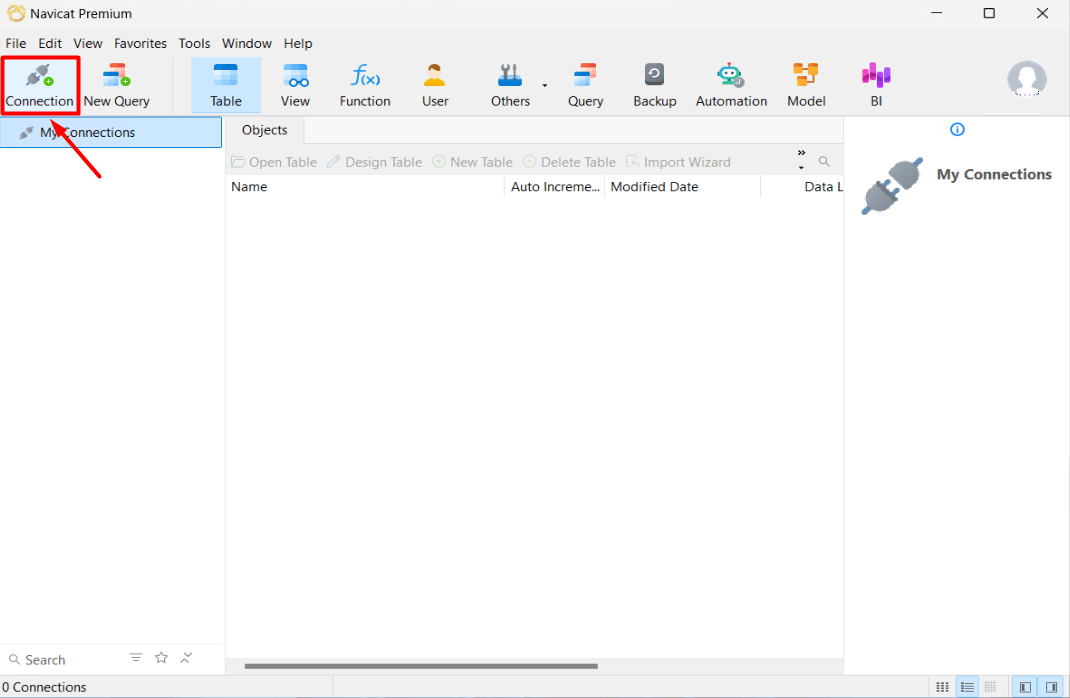Image resolution: width=1070 pixels, height=698 pixels.
Task: Launch the Import Wizard
Action: pos(678,162)
